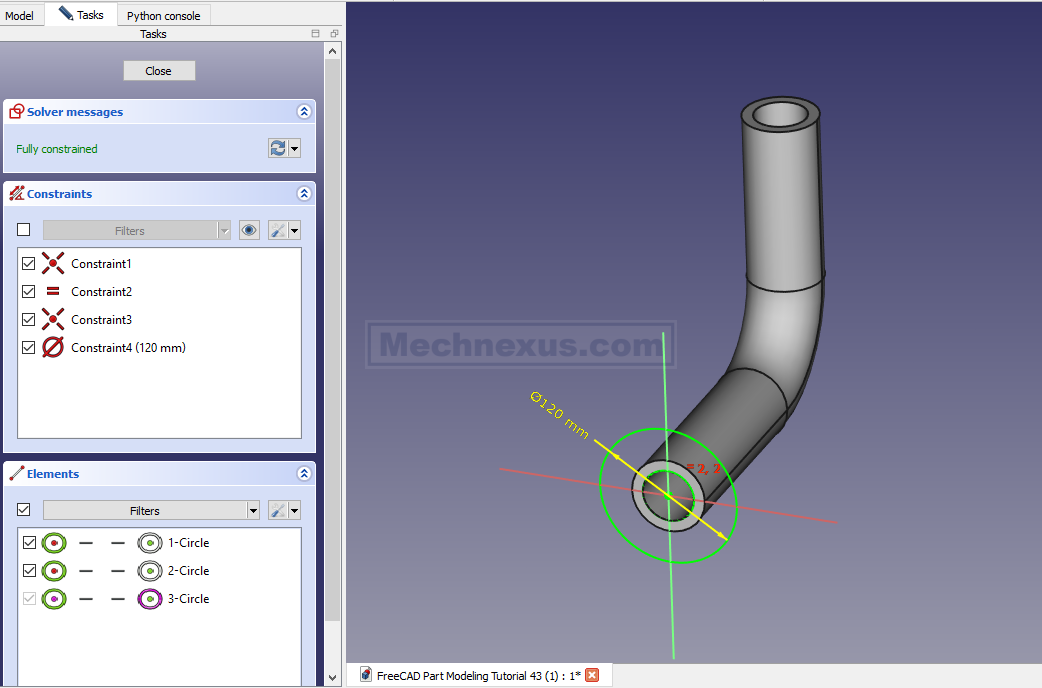
Task: Select Constraint3 in the list
Action: [x=102, y=320]
